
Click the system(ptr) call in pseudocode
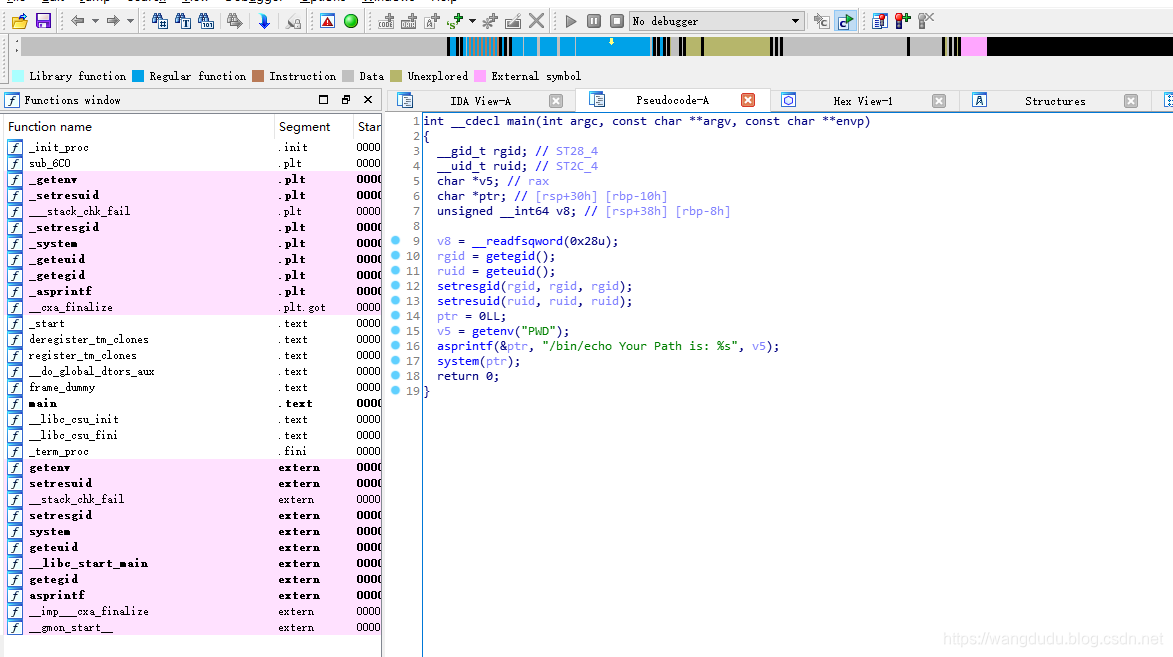coord(478,361)
